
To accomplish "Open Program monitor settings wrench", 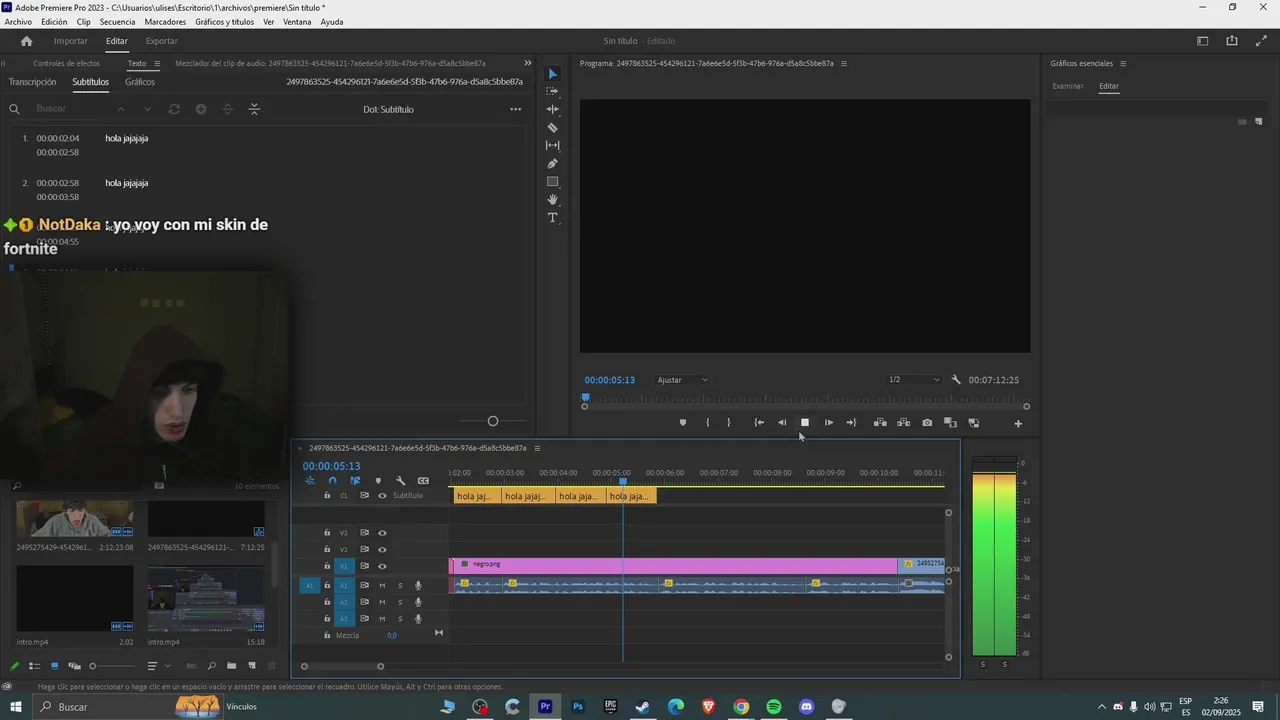I will coord(956,380).
